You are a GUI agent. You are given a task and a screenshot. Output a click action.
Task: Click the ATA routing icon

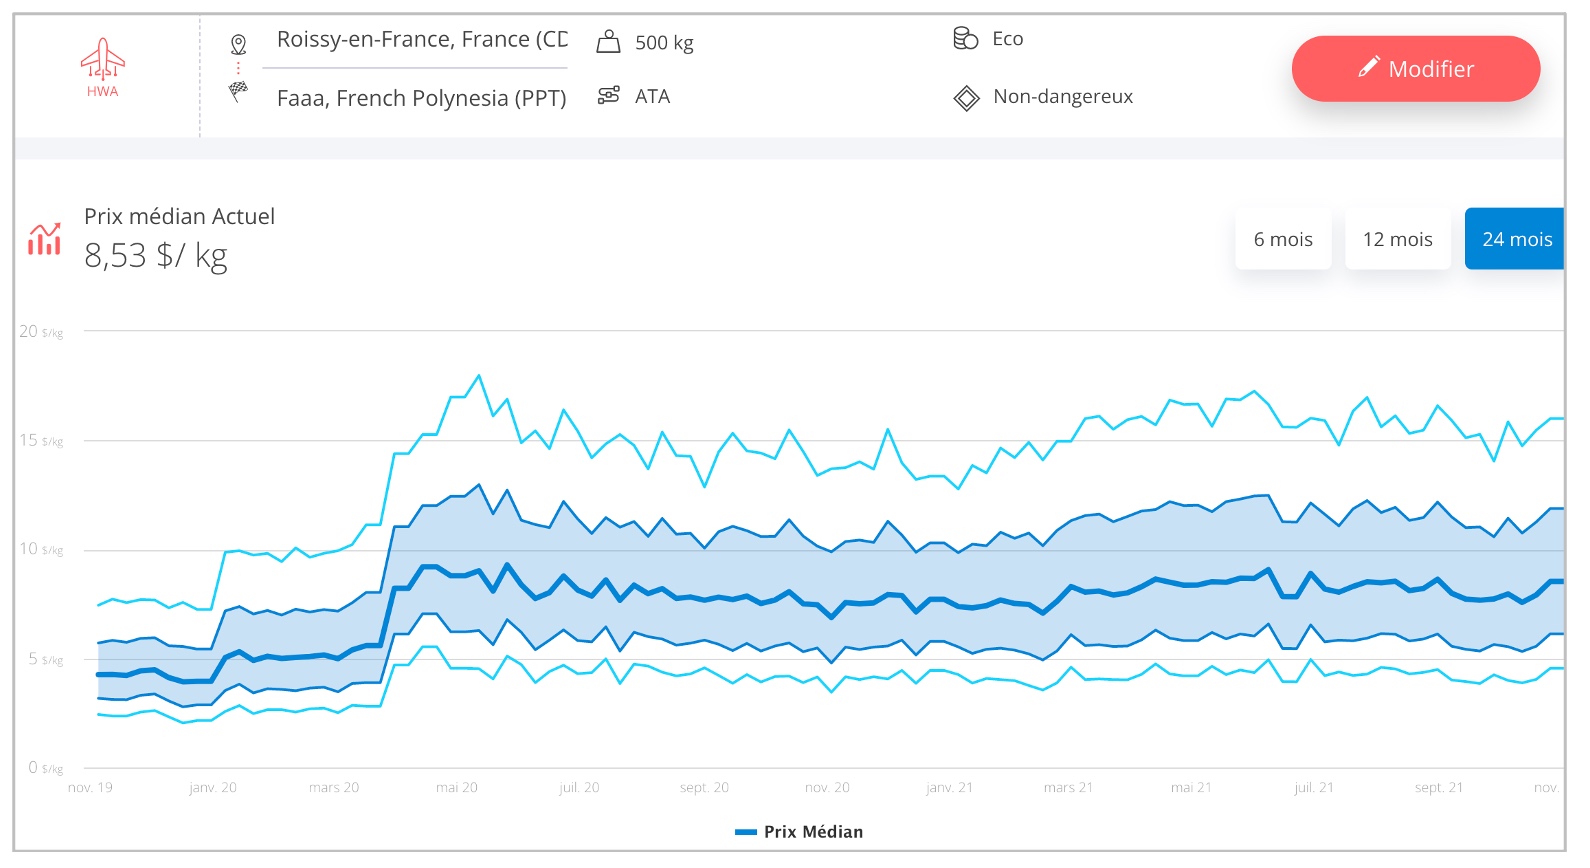(x=608, y=96)
